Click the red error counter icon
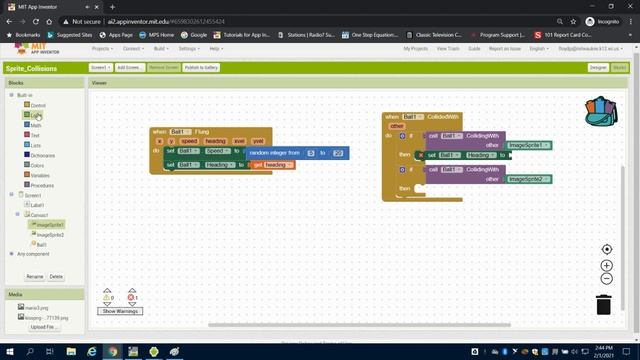Viewport: 640px width, 360px height. point(131,298)
